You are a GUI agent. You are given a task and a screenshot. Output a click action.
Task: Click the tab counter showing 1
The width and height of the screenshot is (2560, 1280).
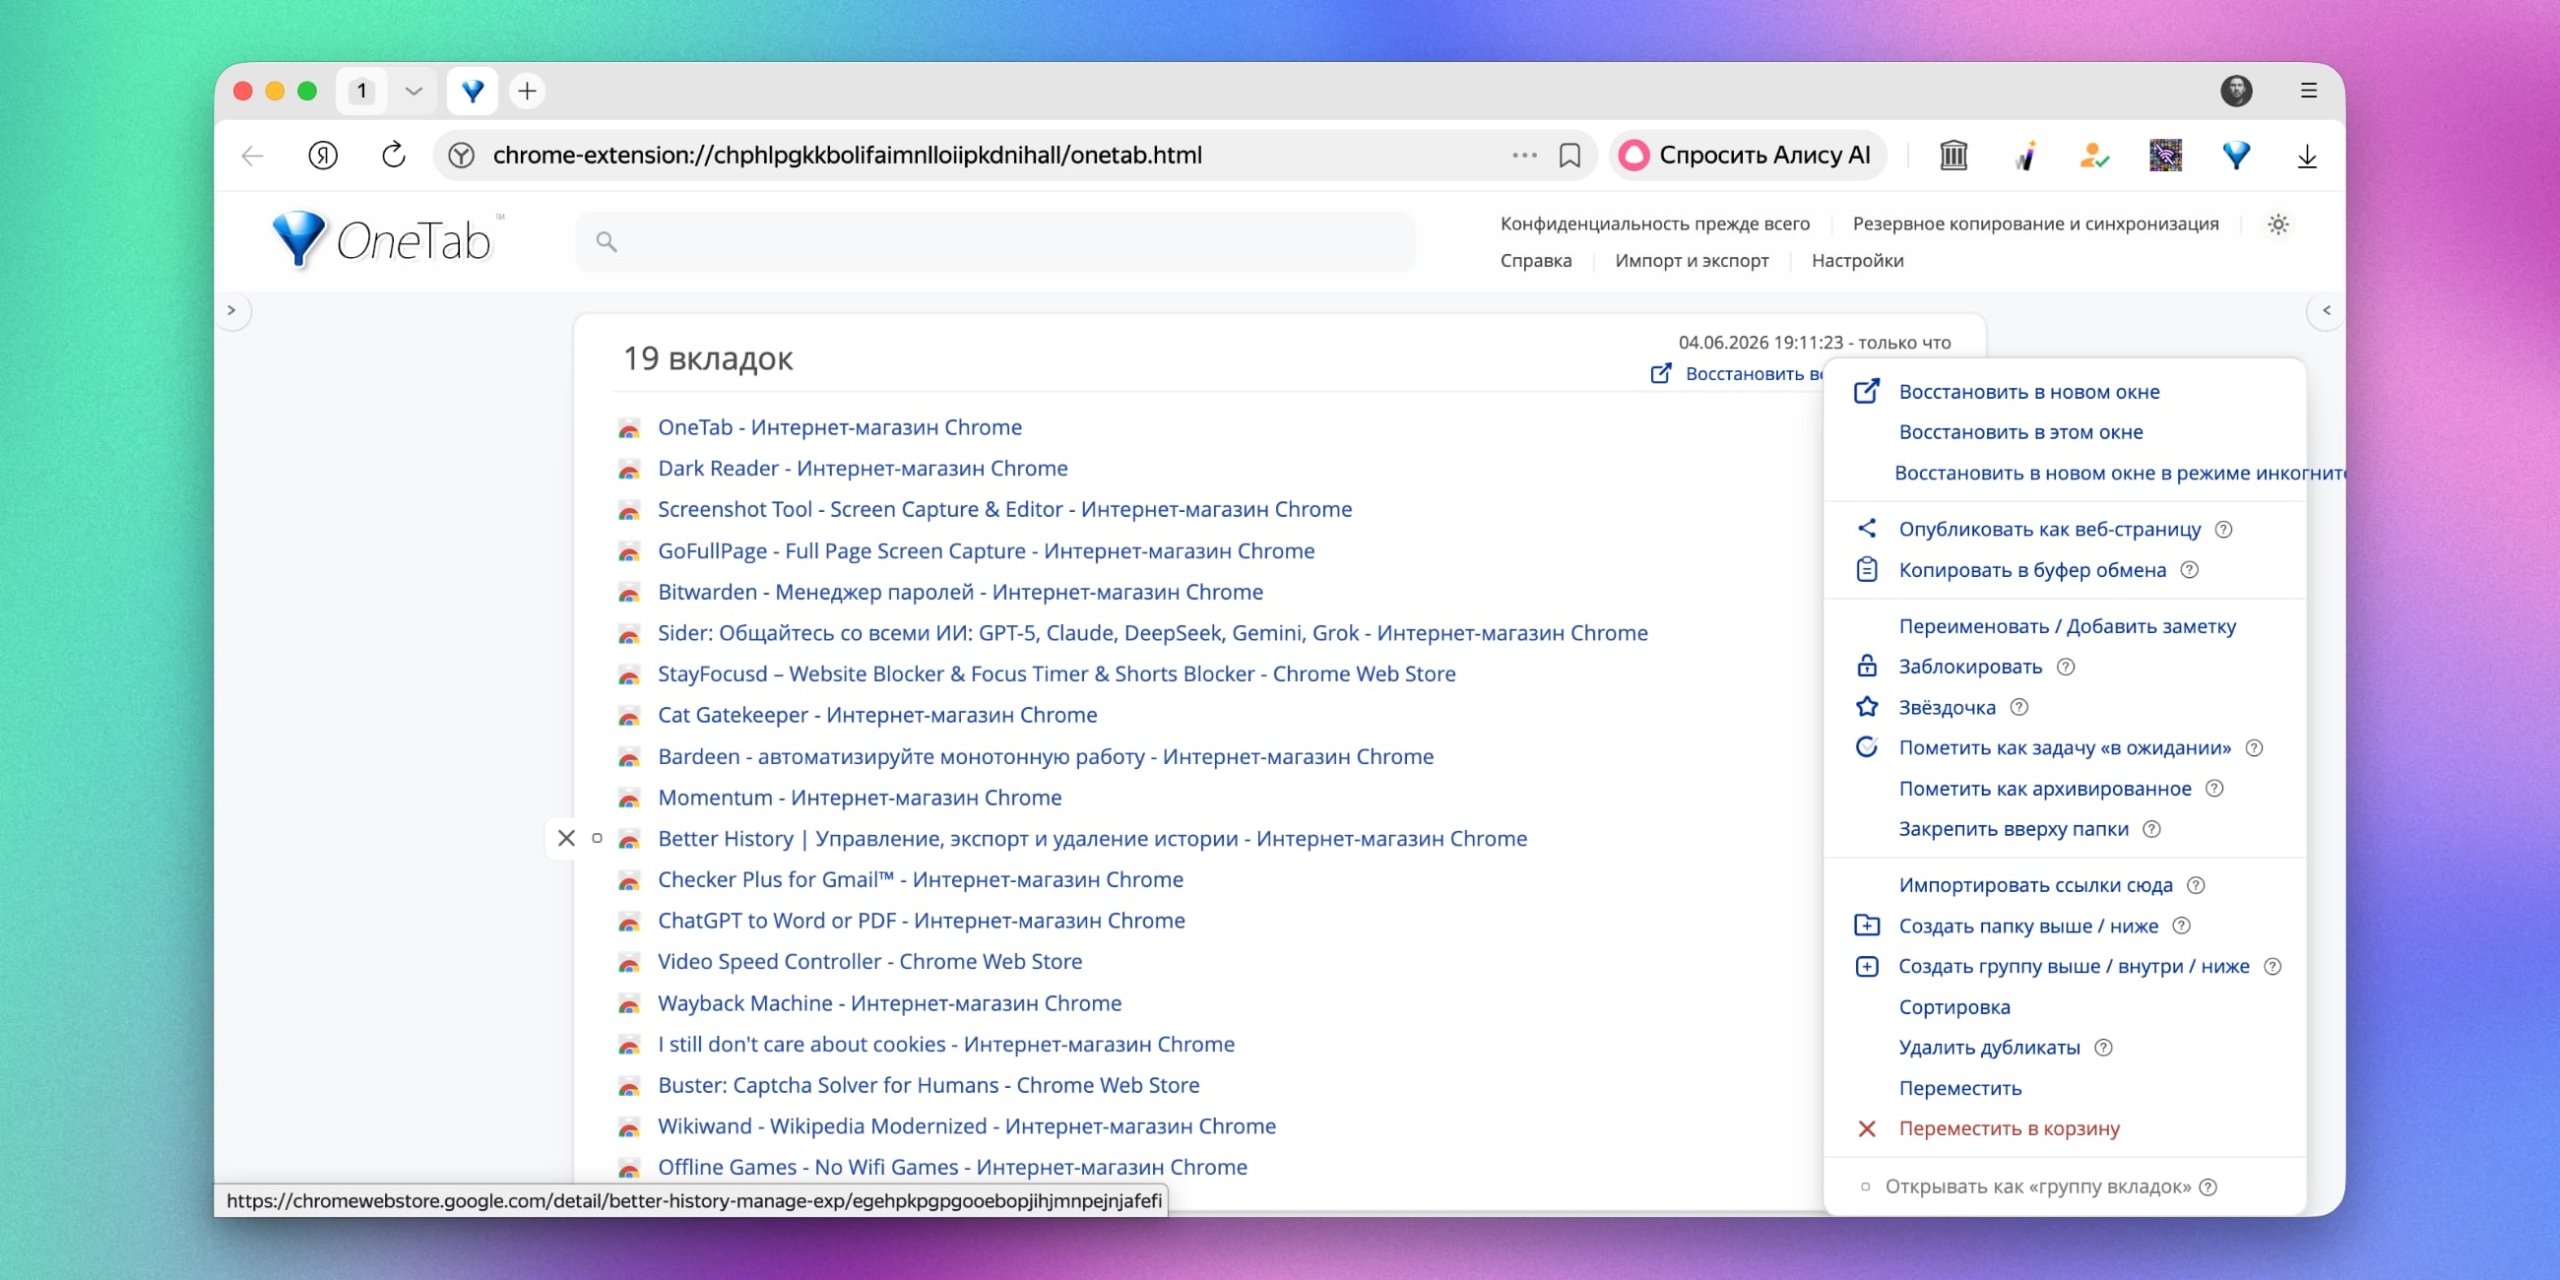362,91
